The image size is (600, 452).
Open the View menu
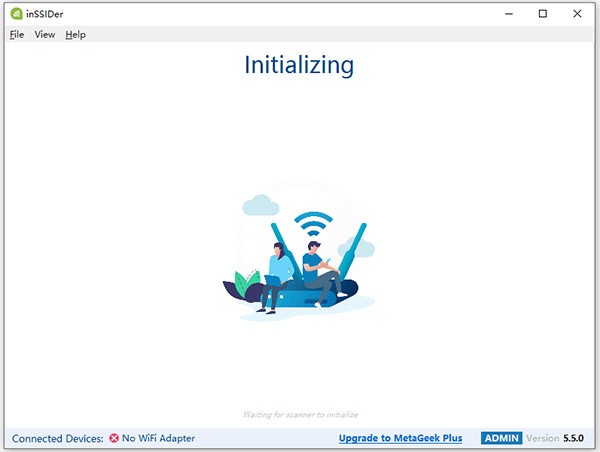45,34
